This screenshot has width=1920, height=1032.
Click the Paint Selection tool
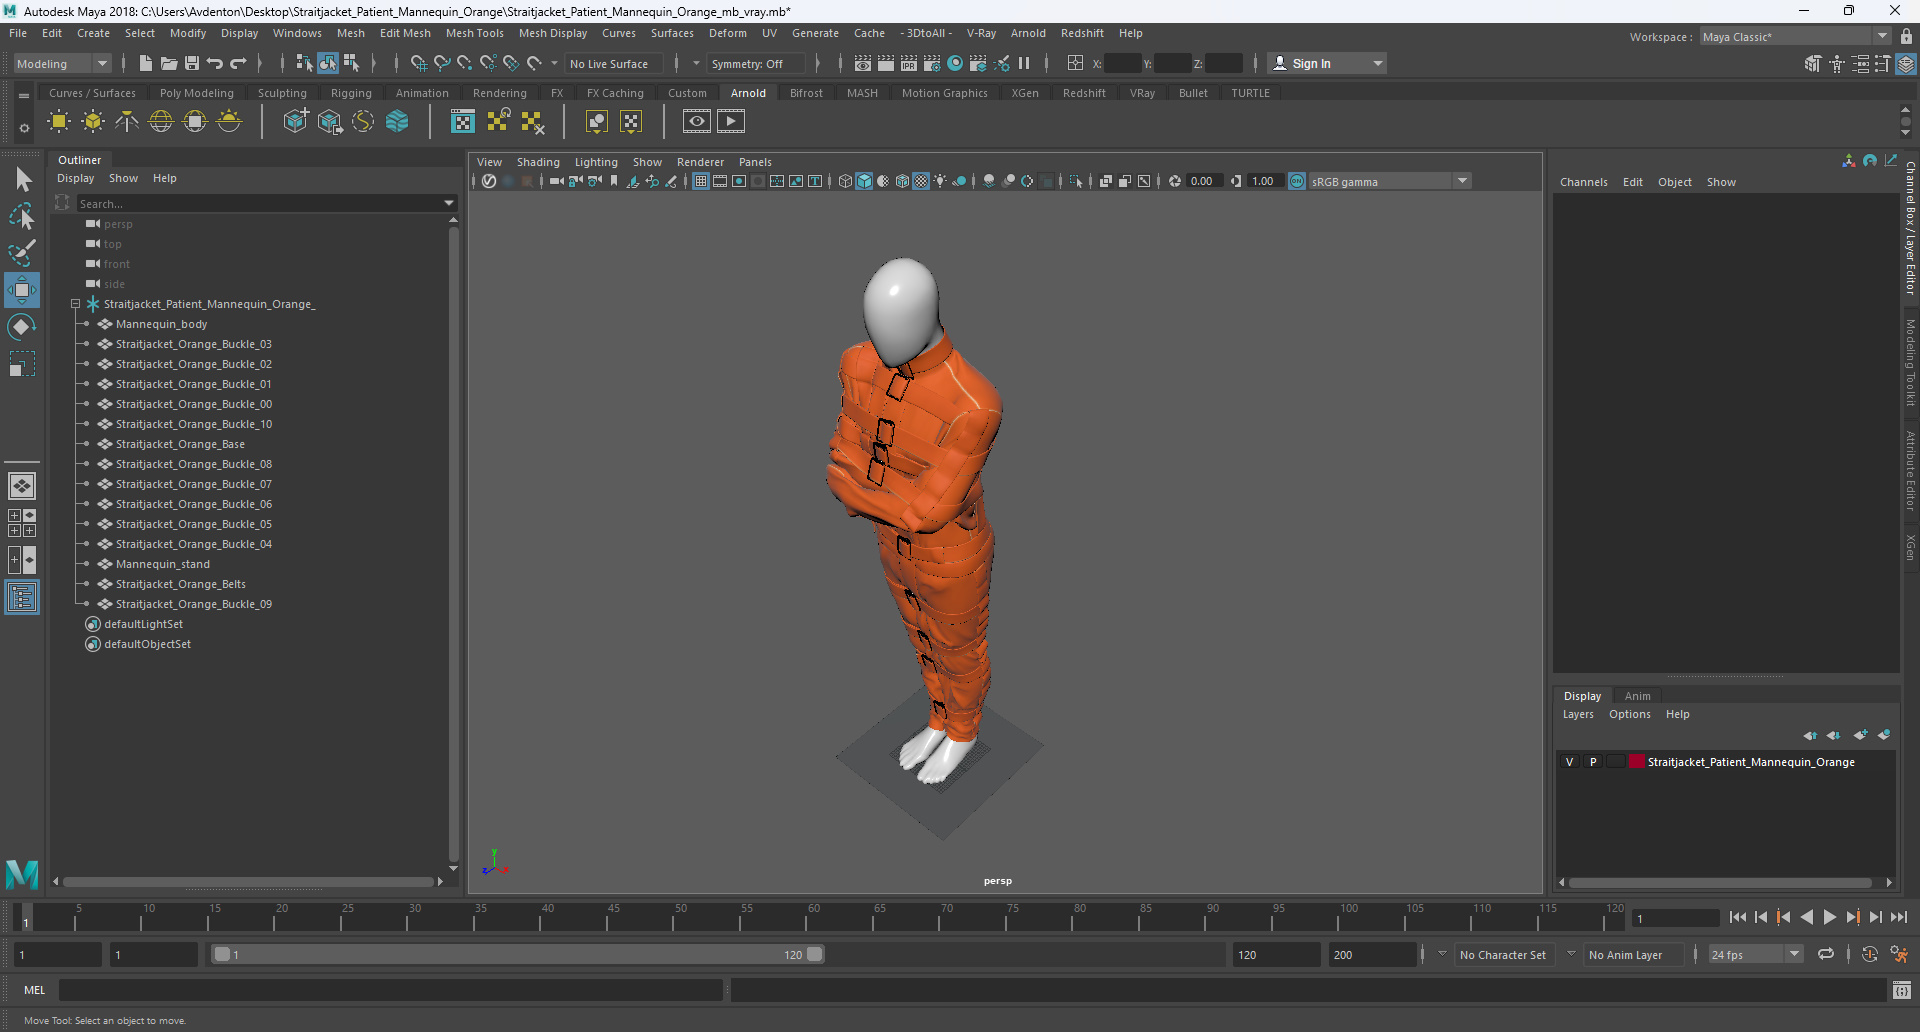tap(22, 252)
